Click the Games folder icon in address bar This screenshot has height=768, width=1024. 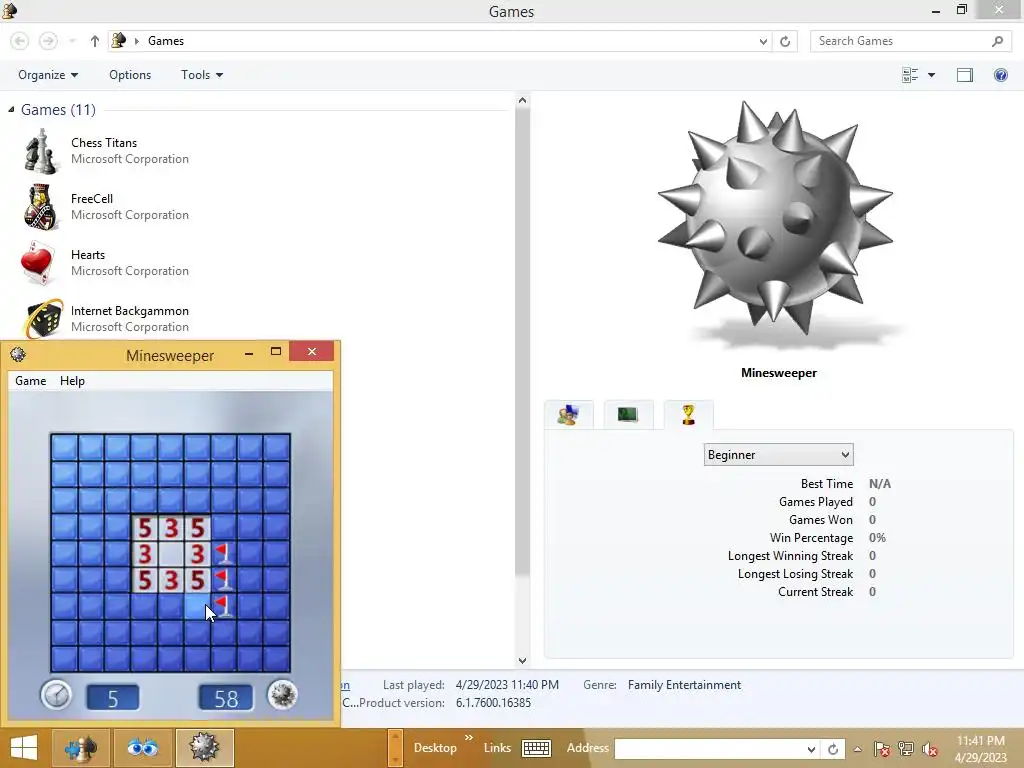(x=118, y=40)
